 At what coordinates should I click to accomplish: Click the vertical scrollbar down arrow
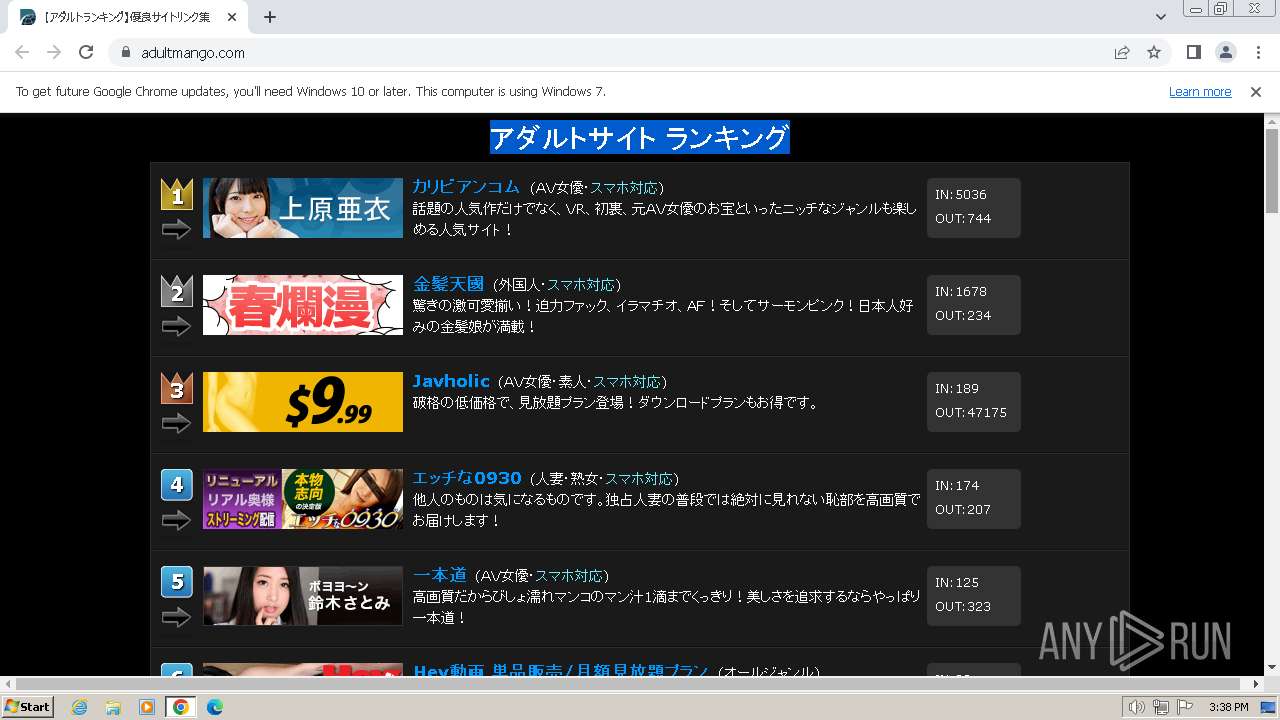(1272, 667)
